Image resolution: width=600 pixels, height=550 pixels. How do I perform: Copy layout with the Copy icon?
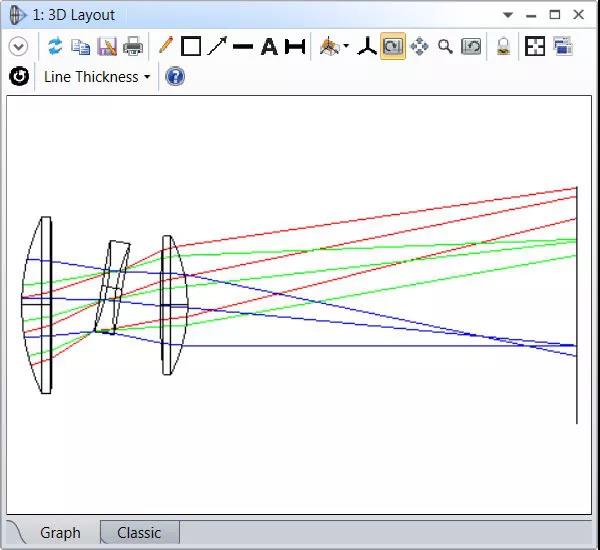pos(81,47)
